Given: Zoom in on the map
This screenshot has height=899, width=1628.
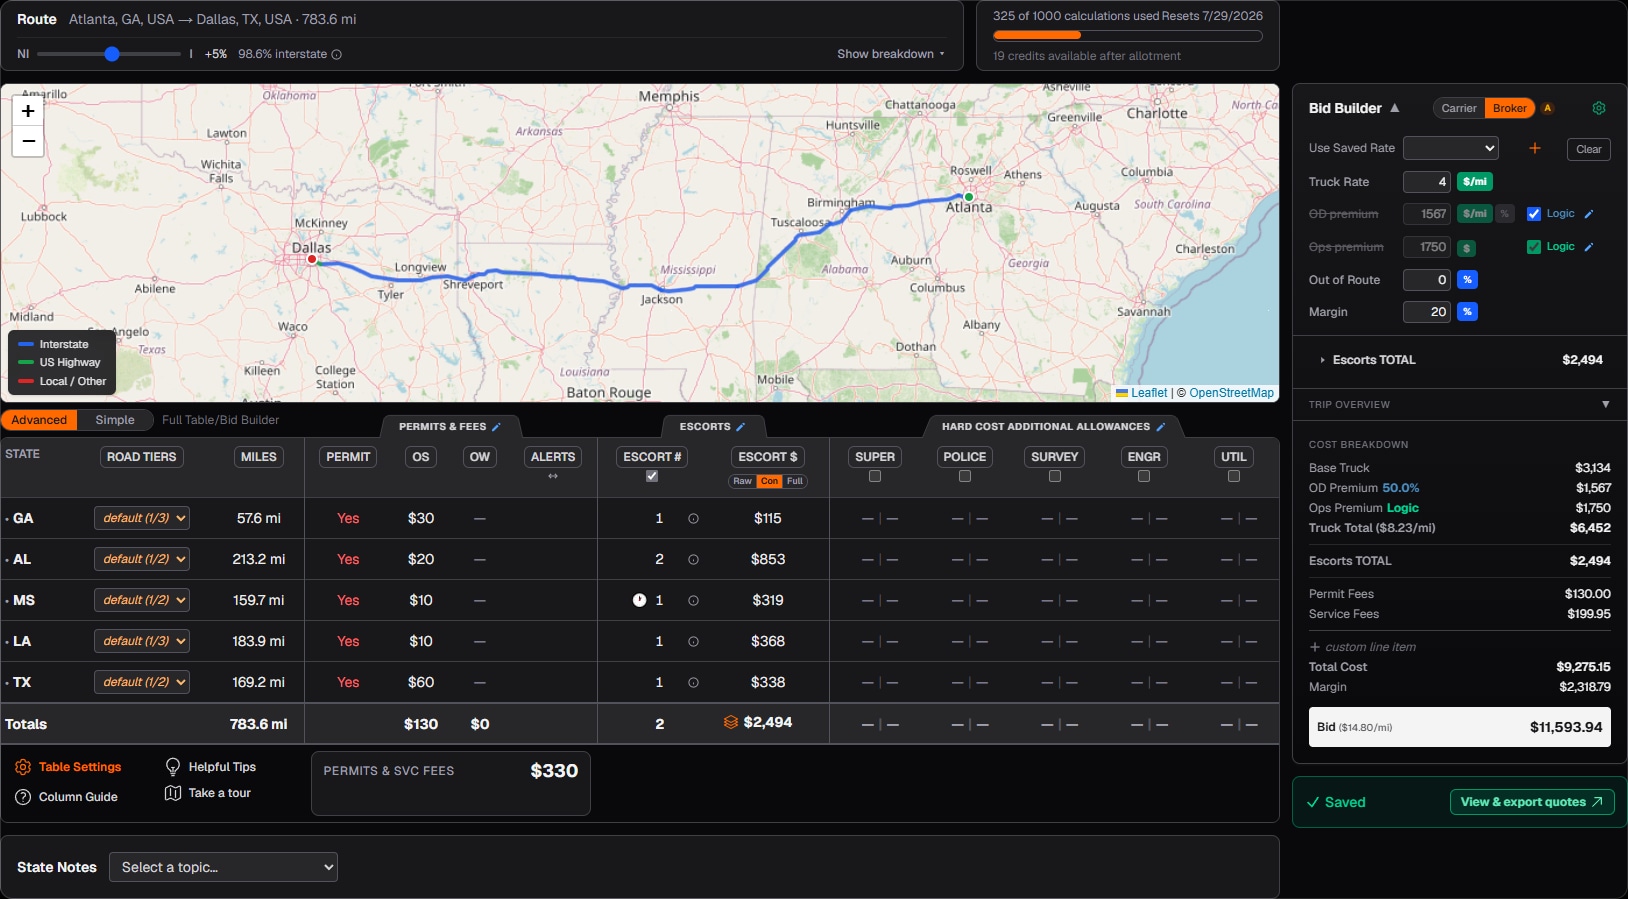Looking at the screenshot, I should coord(28,112).
